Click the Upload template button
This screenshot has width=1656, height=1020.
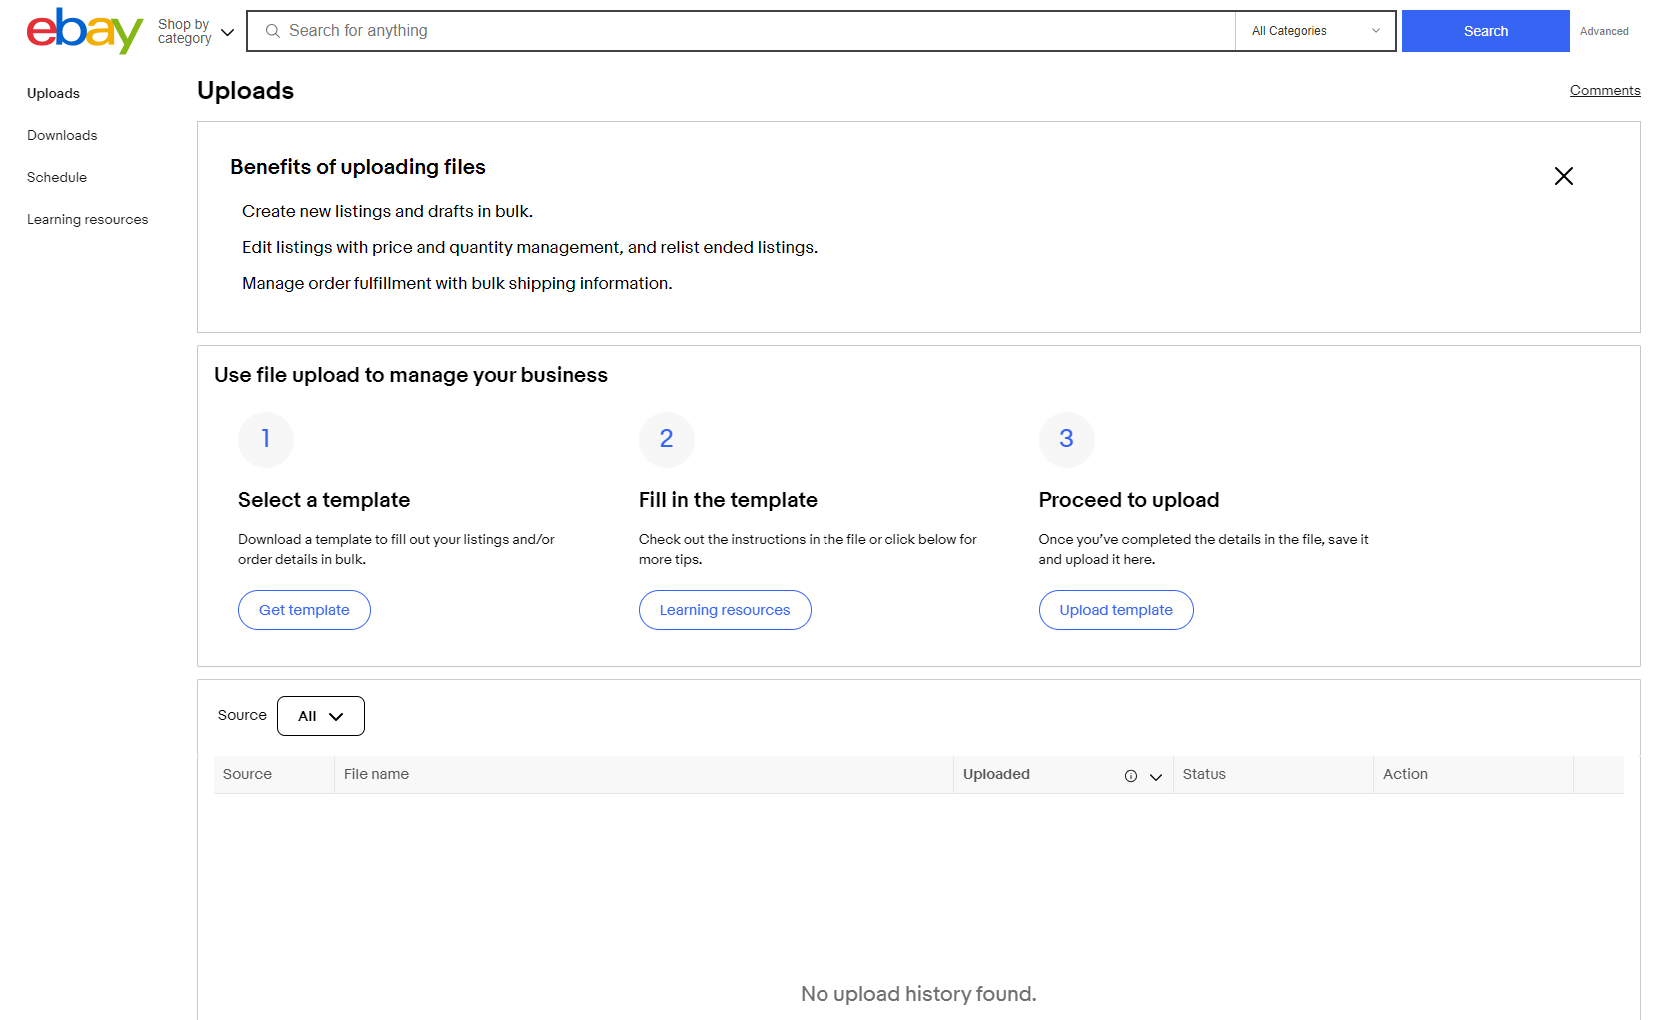pos(1115,610)
